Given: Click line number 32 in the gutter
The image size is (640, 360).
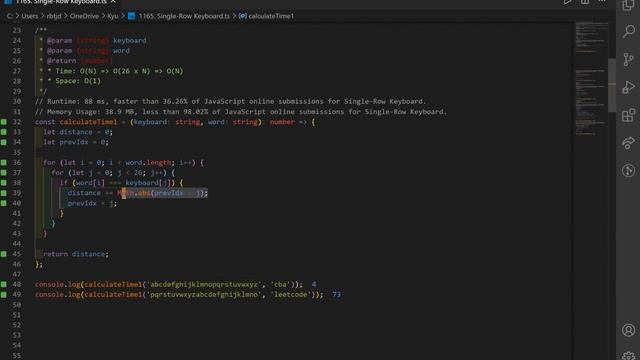Looking at the screenshot, I should coord(16,122).
